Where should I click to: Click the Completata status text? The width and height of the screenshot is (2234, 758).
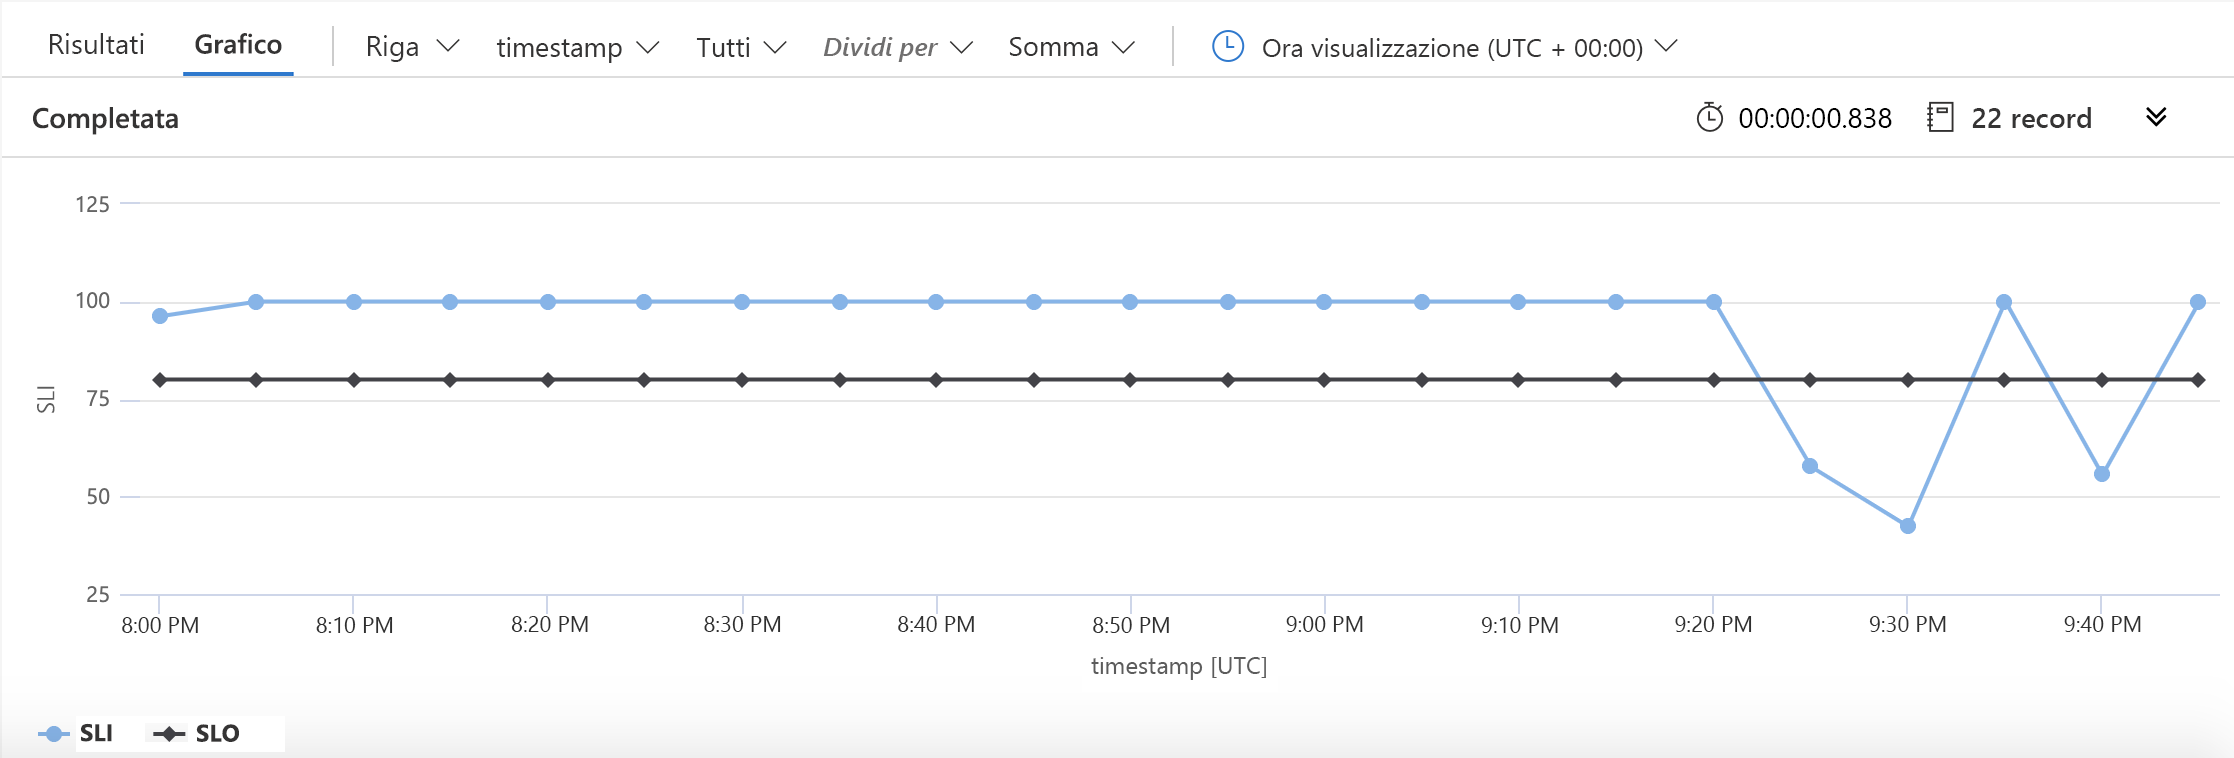(x=105, y=118)
